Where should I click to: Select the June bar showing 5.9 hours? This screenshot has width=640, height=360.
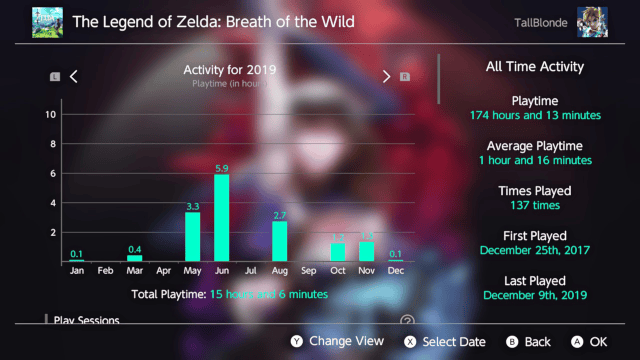click(222, 218)
